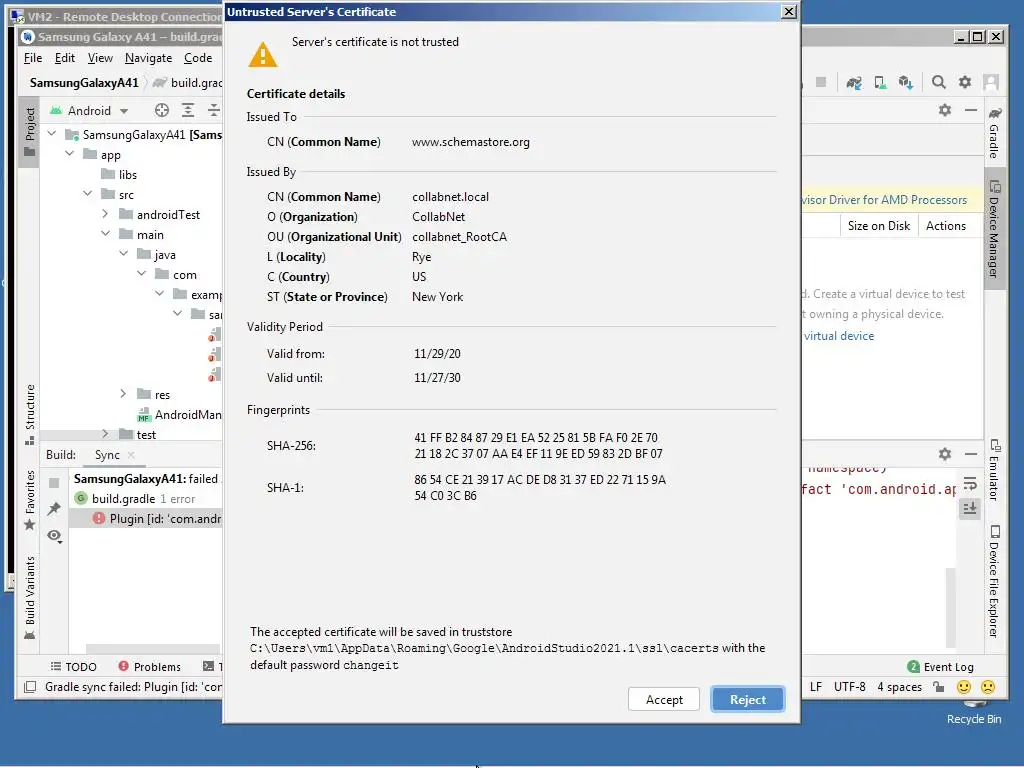The height and width of the screenshot is (768, 1024).
Task: Click the locate/select opened file target icon
Action: tap(162, 110)
